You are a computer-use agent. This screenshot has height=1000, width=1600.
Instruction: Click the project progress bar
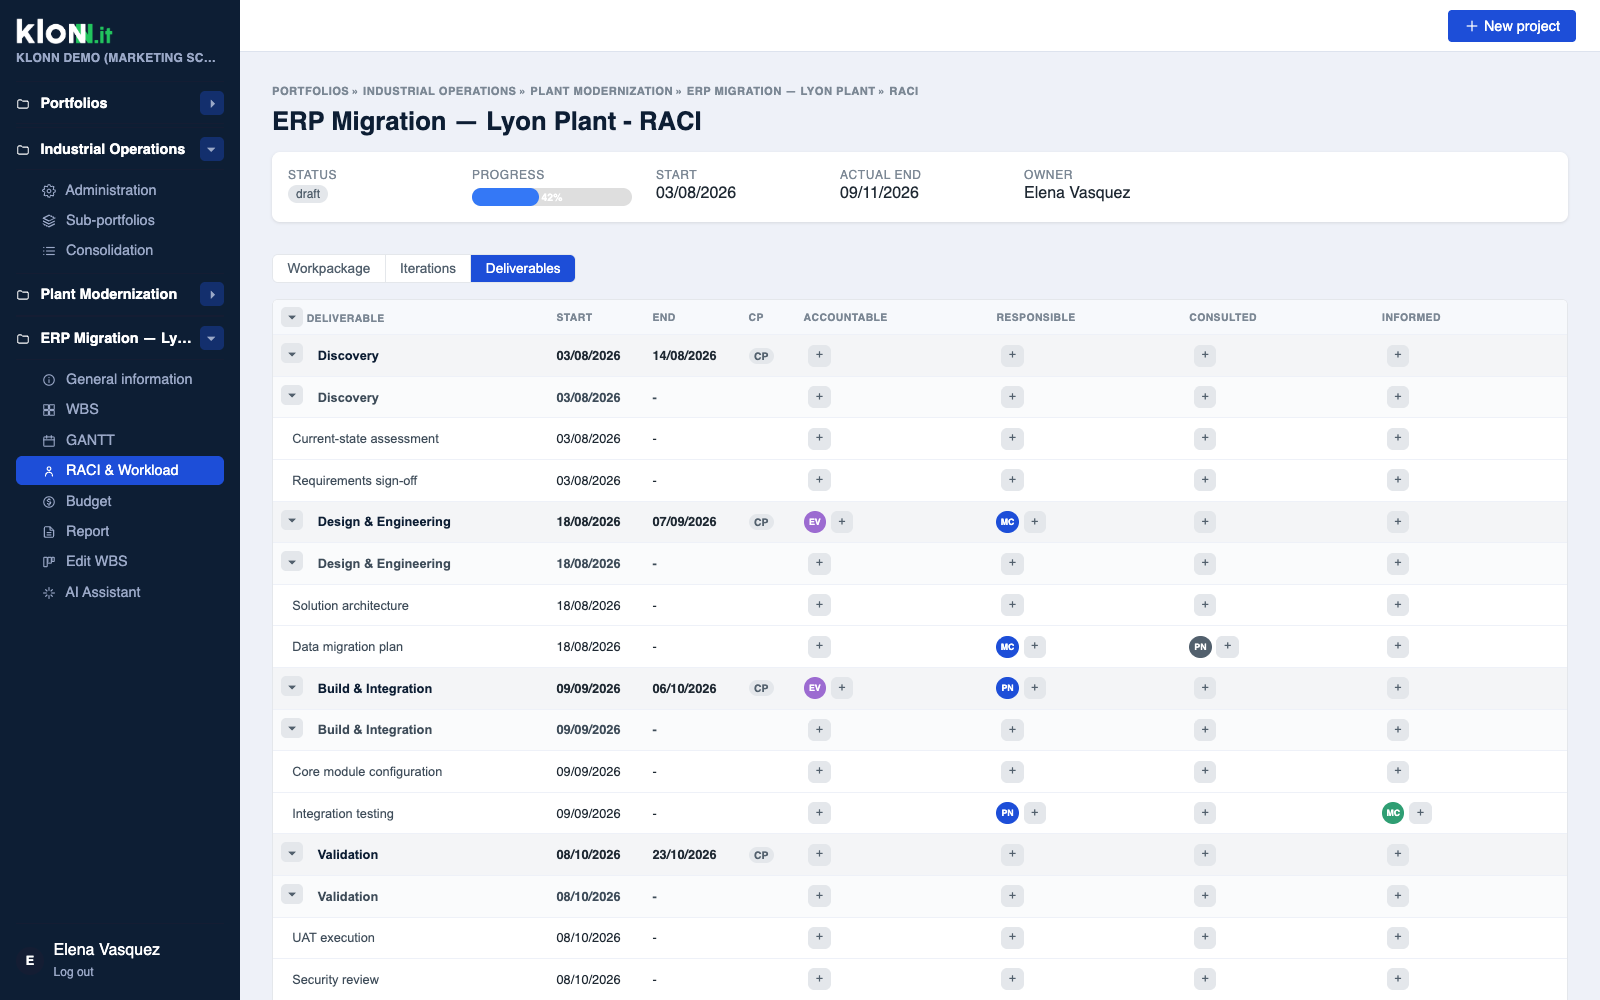click(x=552, y=197)
